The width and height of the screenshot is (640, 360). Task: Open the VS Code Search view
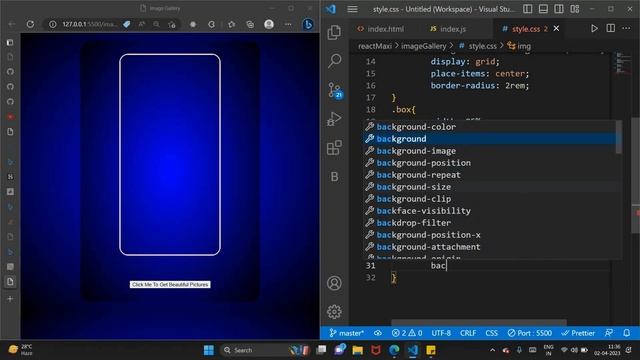tap(334, 61)
